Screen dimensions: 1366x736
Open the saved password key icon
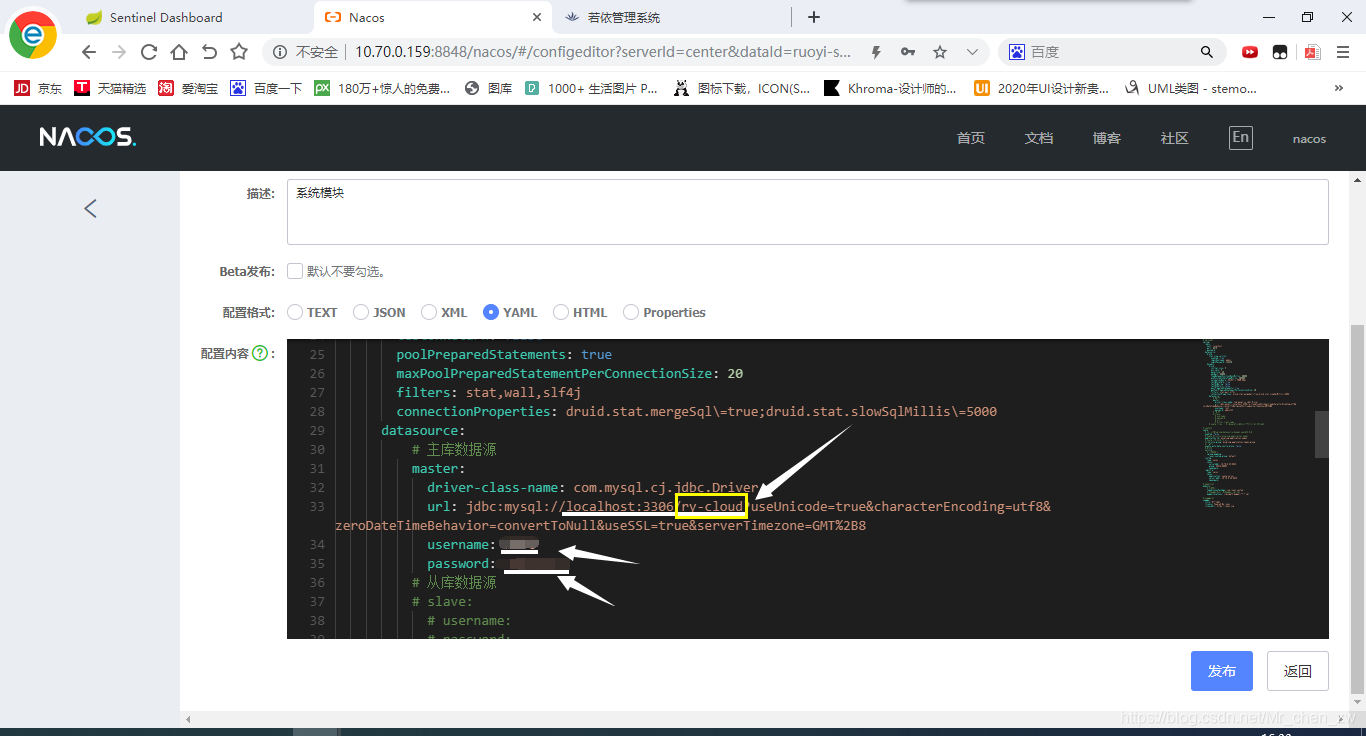point(908,52)
